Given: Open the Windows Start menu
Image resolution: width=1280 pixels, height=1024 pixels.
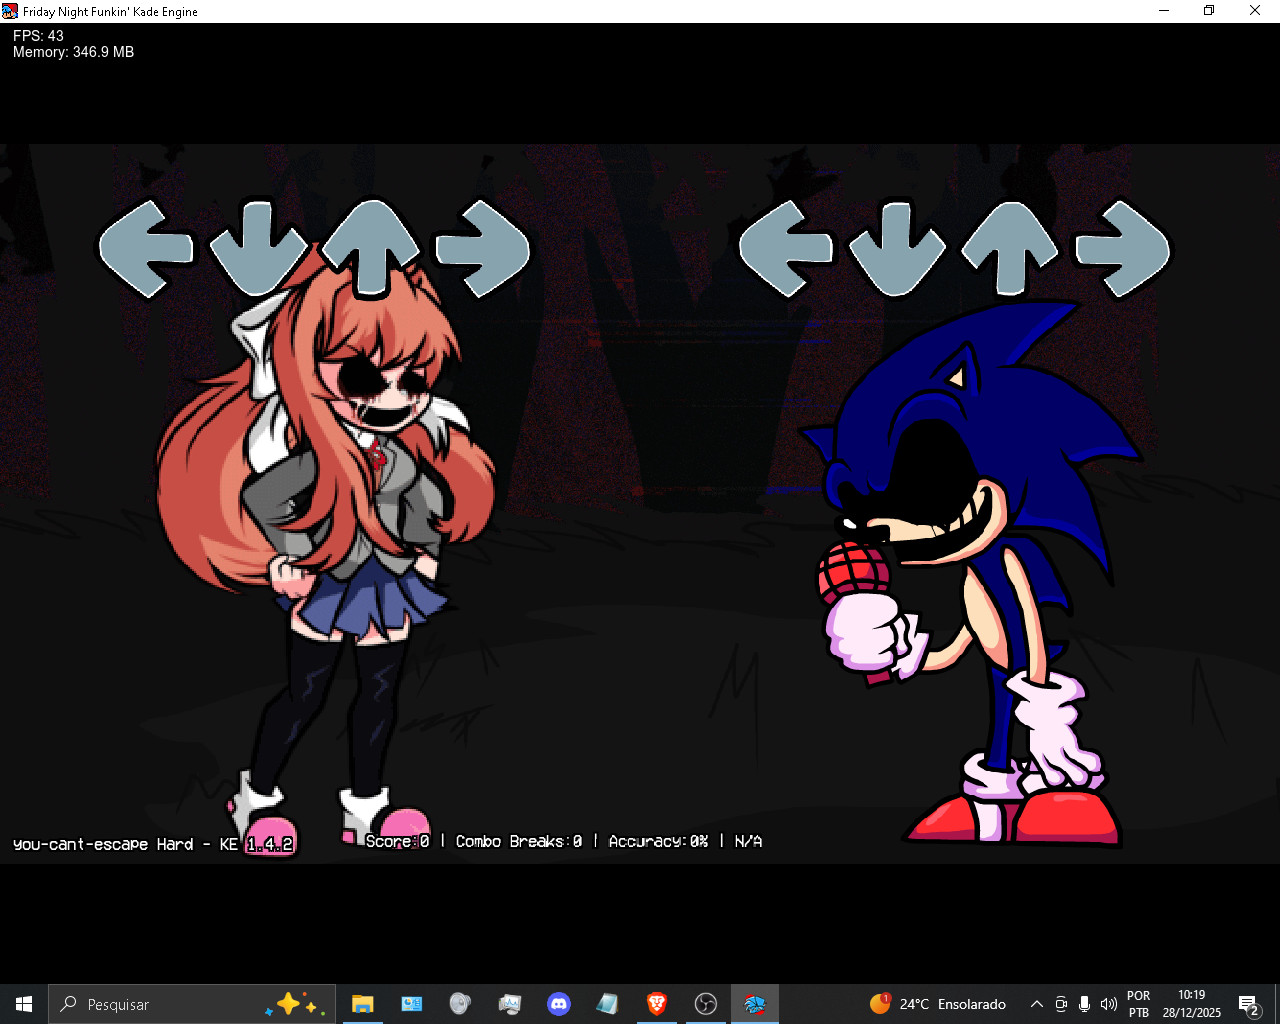Looking at the screenshot, I should tap(22, 1003).
